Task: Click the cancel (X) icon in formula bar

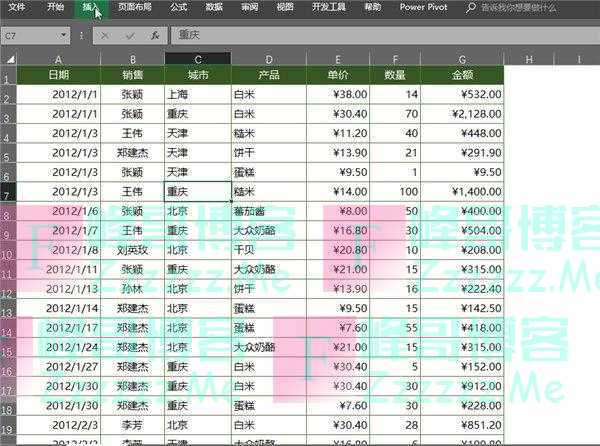Action: click(106, 35)
